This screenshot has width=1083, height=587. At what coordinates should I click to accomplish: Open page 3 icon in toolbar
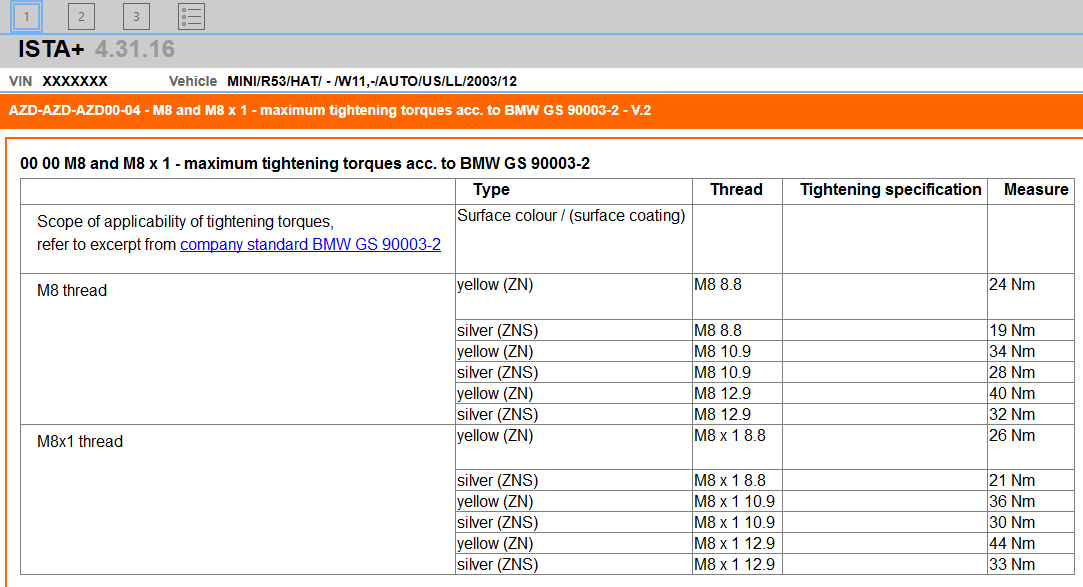point(136,16)
